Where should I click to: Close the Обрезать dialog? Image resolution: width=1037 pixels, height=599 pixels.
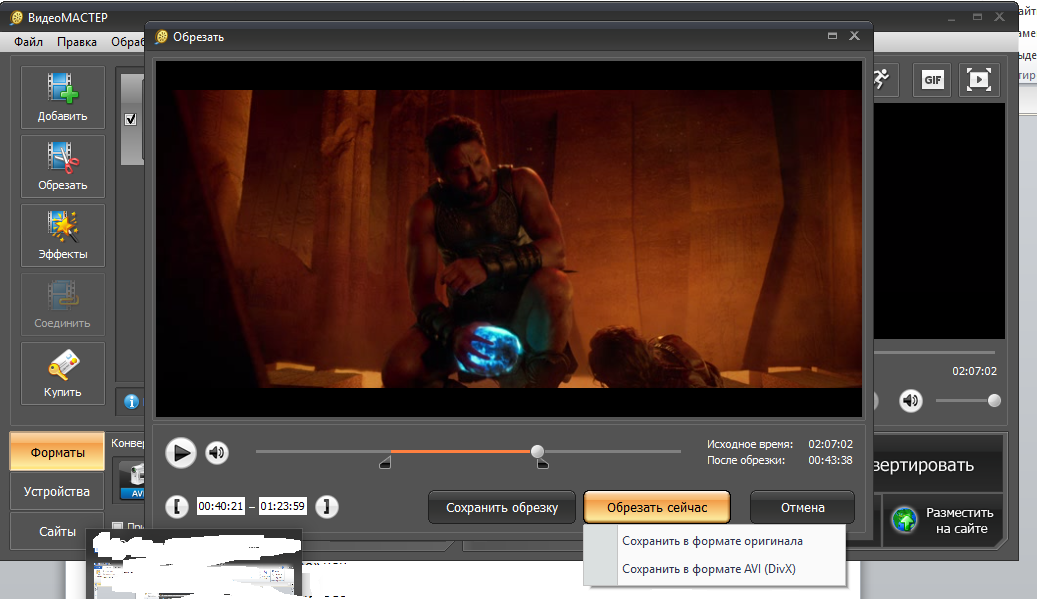pos(854,36)
